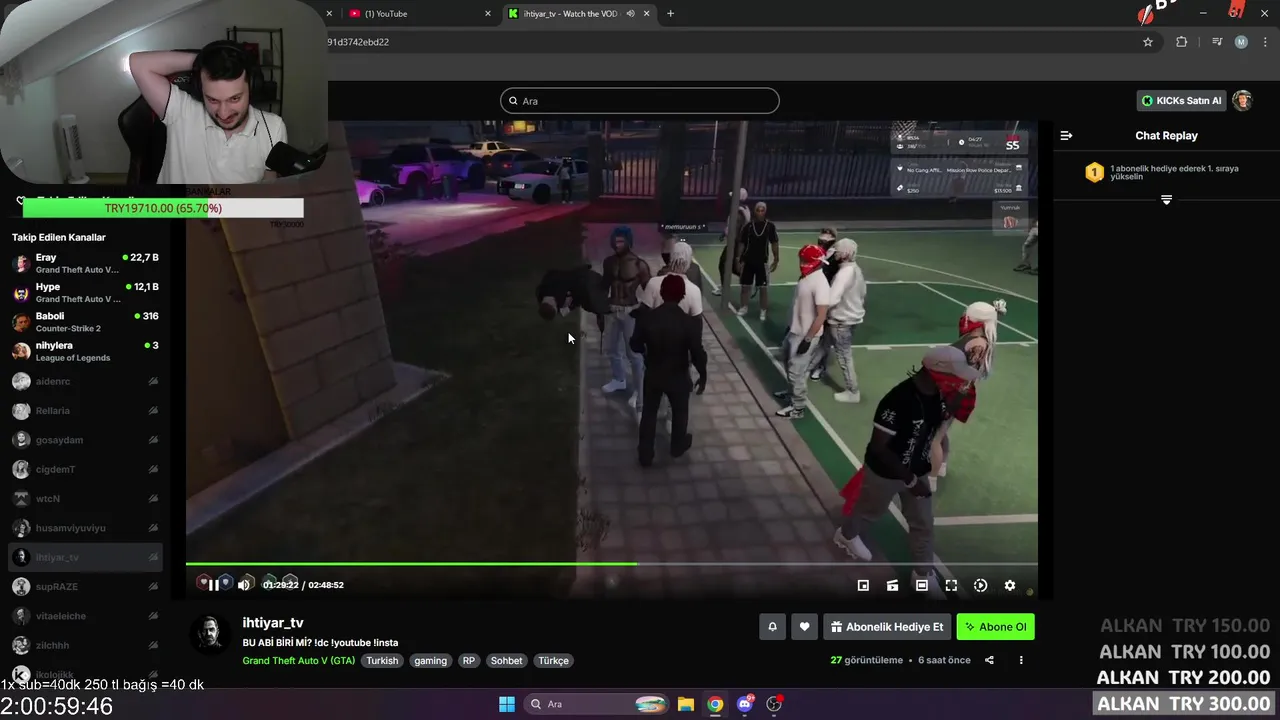This screenshot has height=720, width=1280.
Task: Toggle notifications with the bell button
Action: [x=772, y=627]
